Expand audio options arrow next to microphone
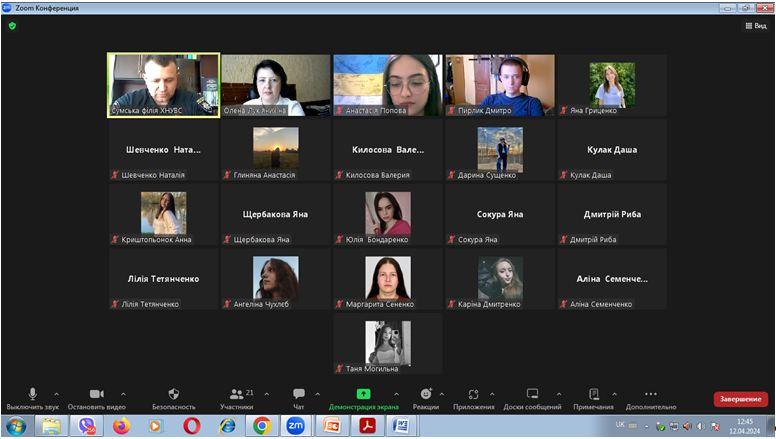The height and width of the screenshot is (439, 776). [x=56, y=394]
